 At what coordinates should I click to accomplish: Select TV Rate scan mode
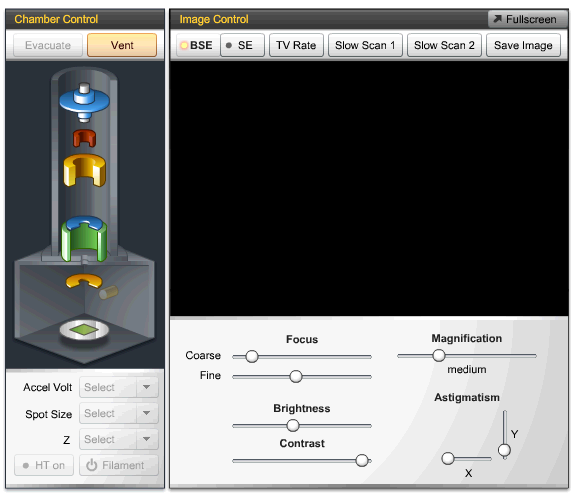coord(296,45)
